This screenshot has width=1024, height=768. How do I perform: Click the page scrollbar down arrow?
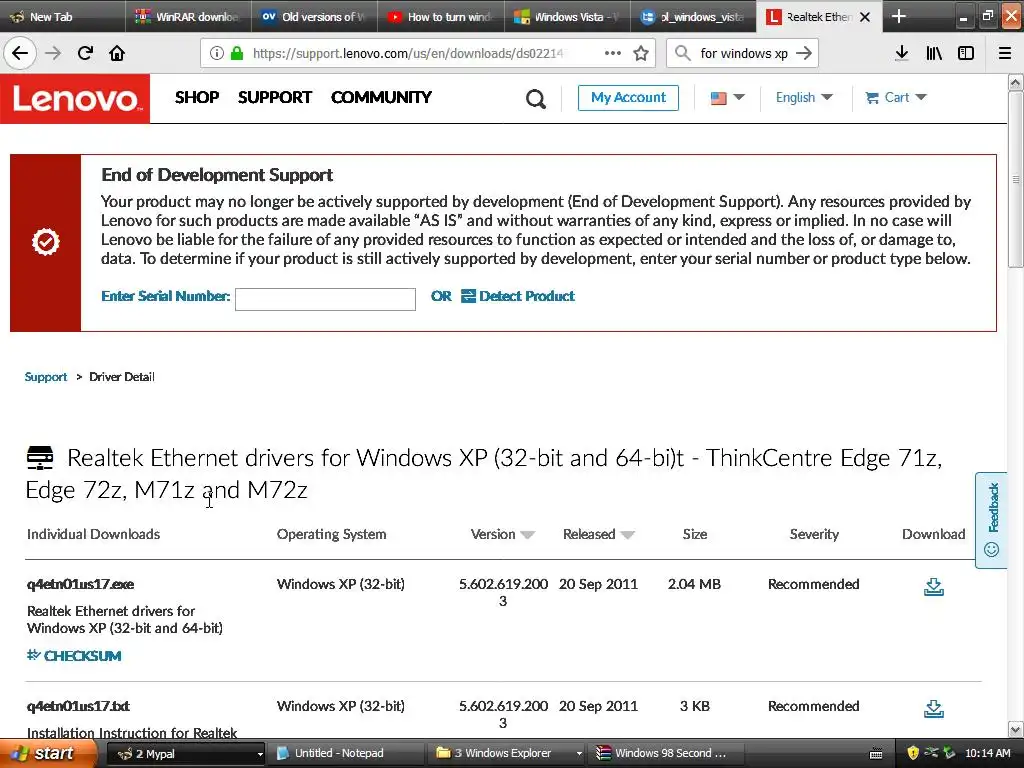1016,729
